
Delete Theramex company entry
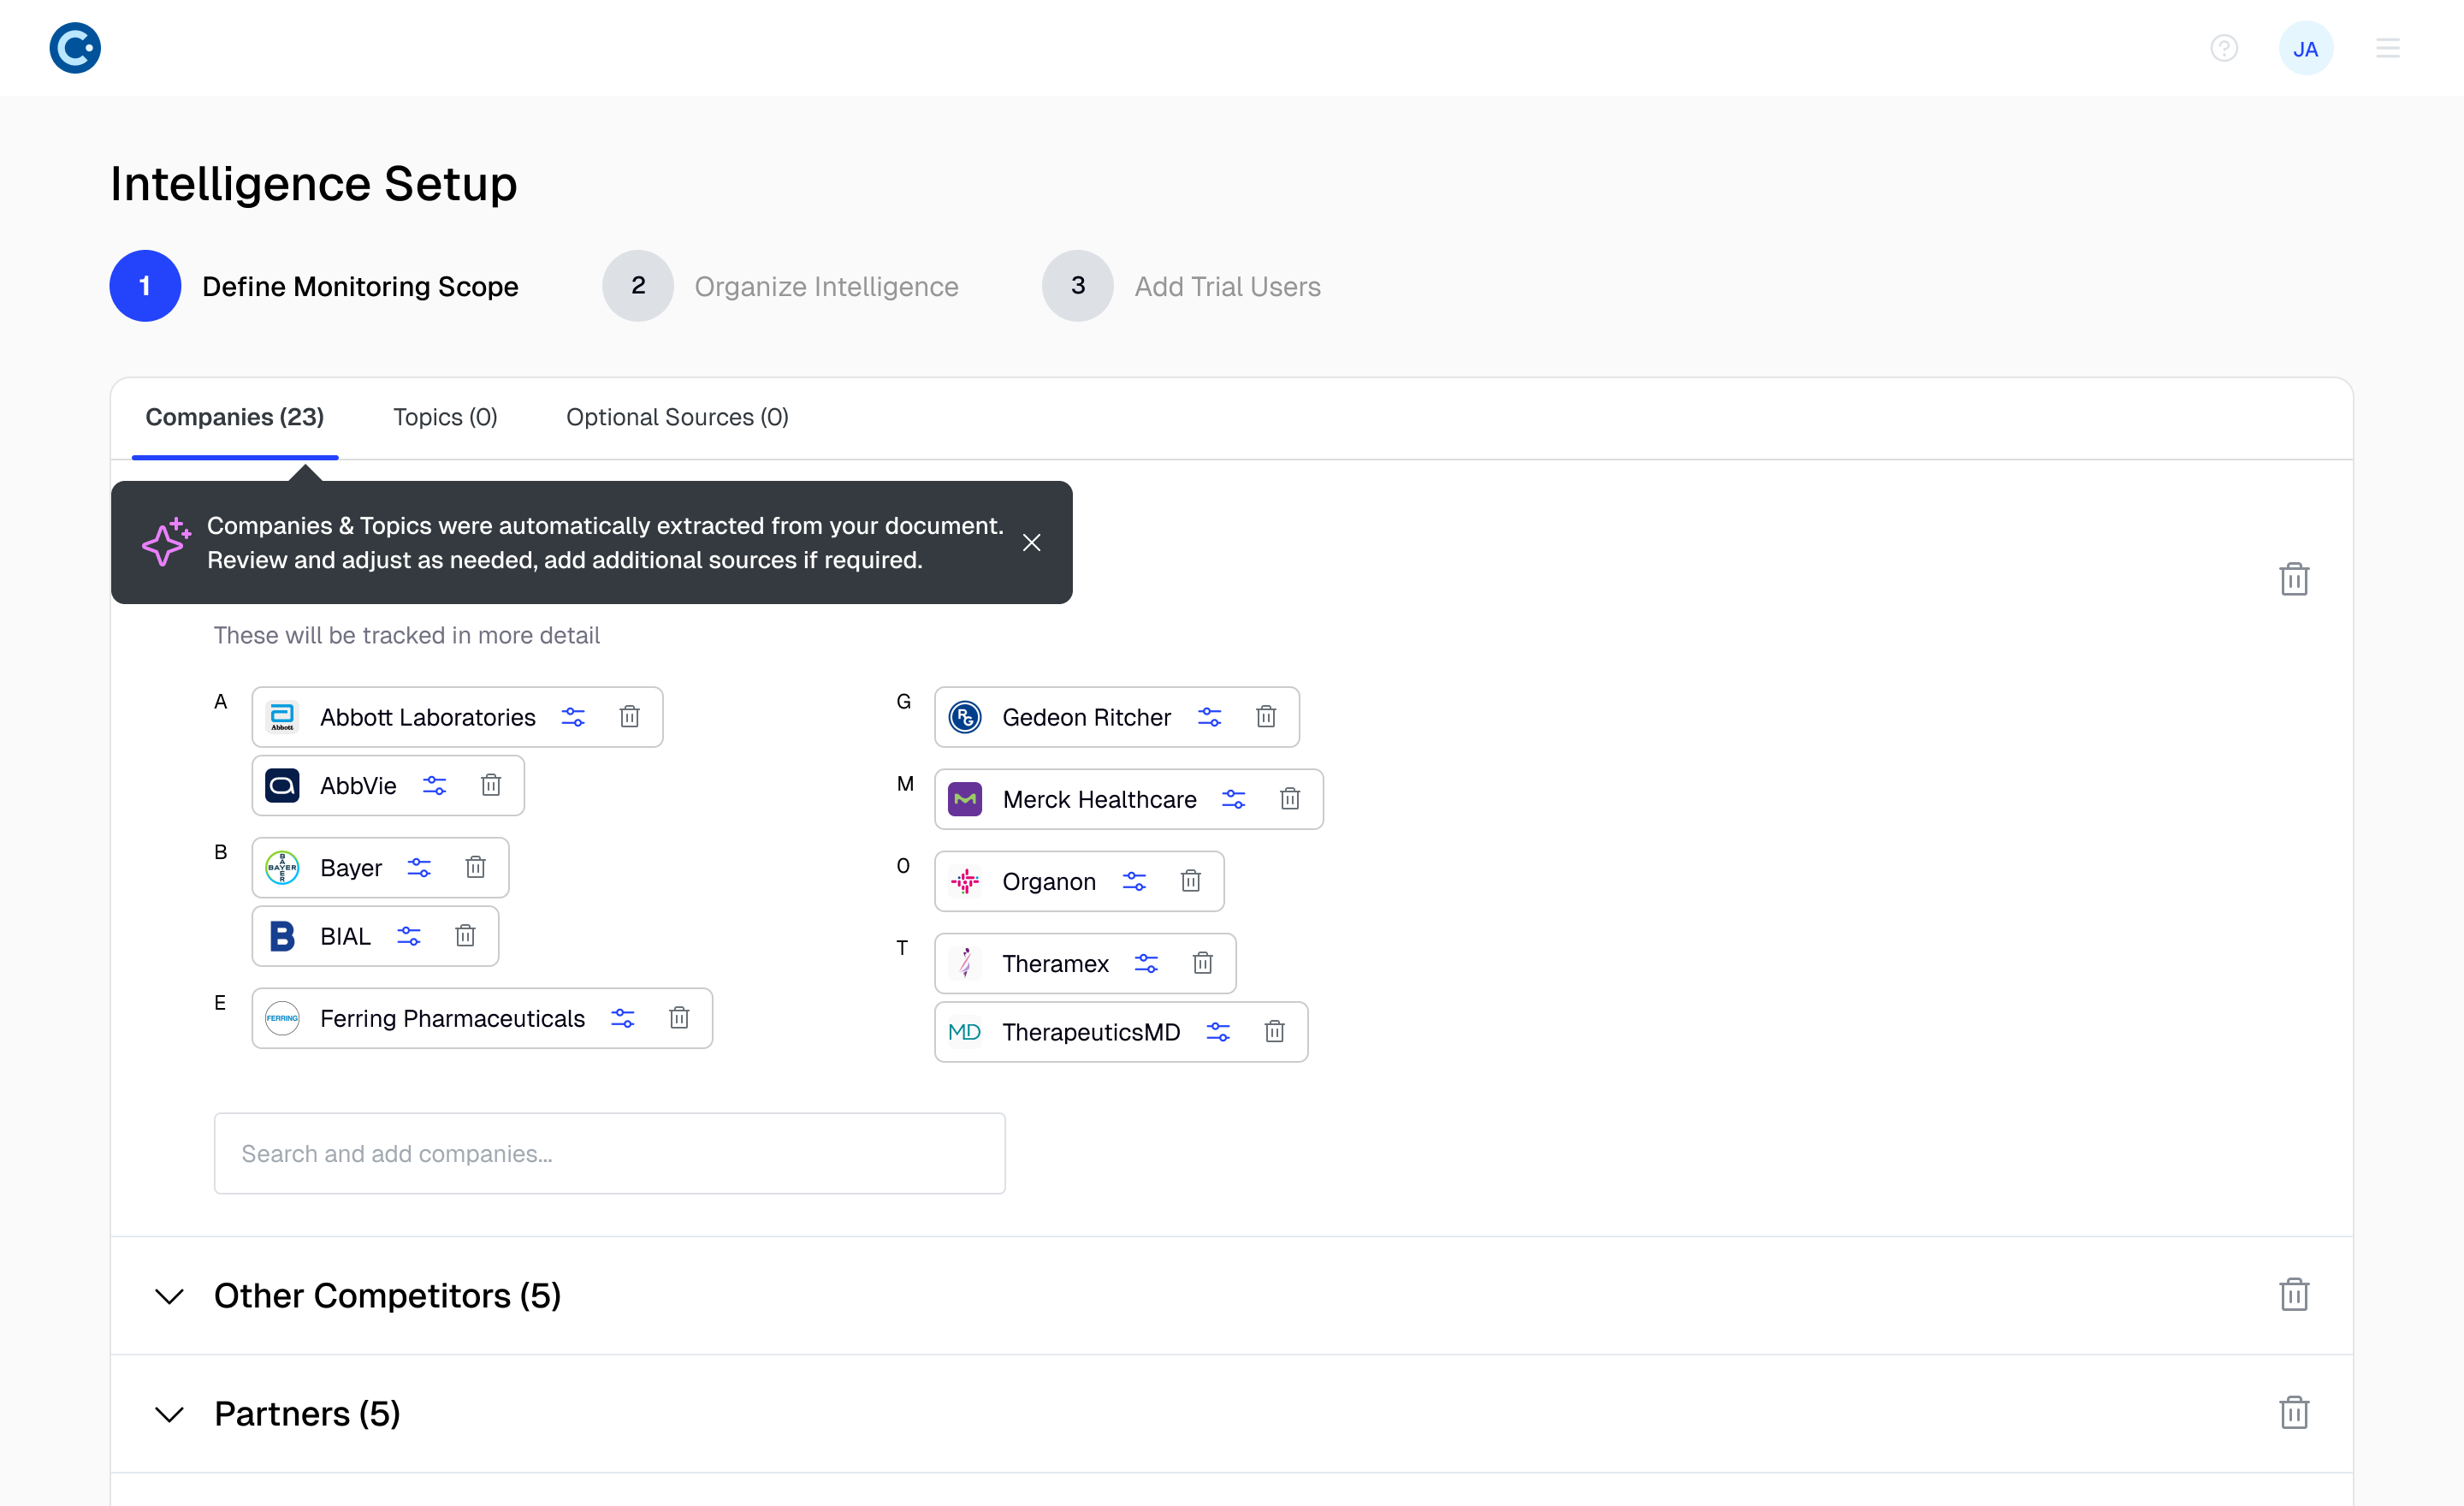[1203, 963]
